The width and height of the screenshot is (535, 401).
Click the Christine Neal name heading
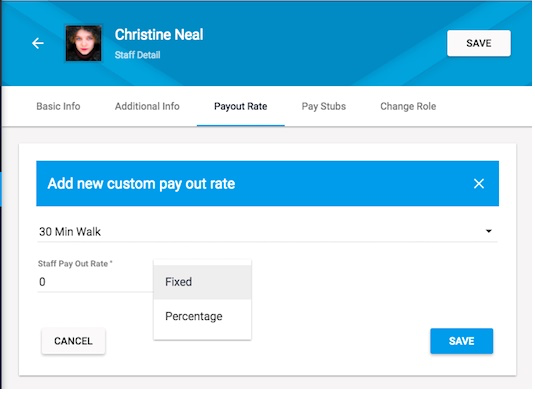click(x=159, y=35)
